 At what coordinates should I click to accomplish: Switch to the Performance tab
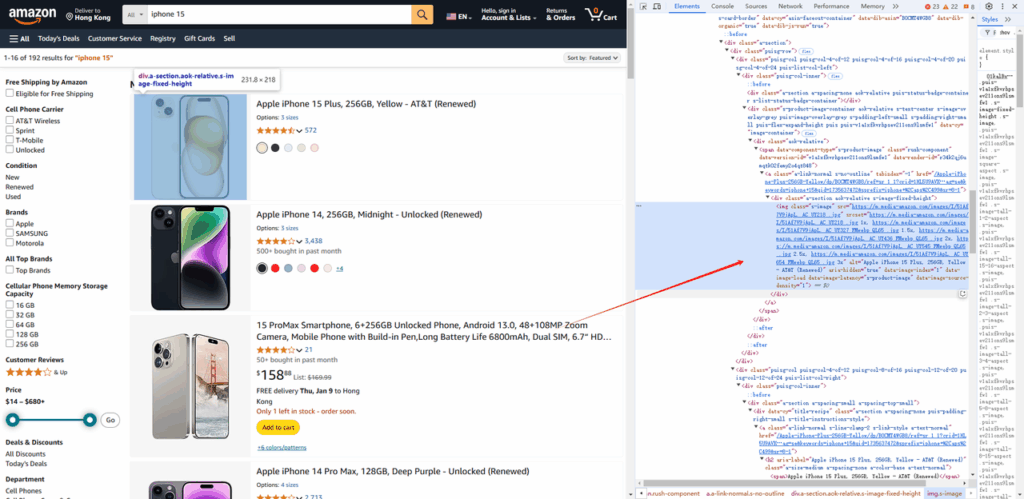pos(831,6)
